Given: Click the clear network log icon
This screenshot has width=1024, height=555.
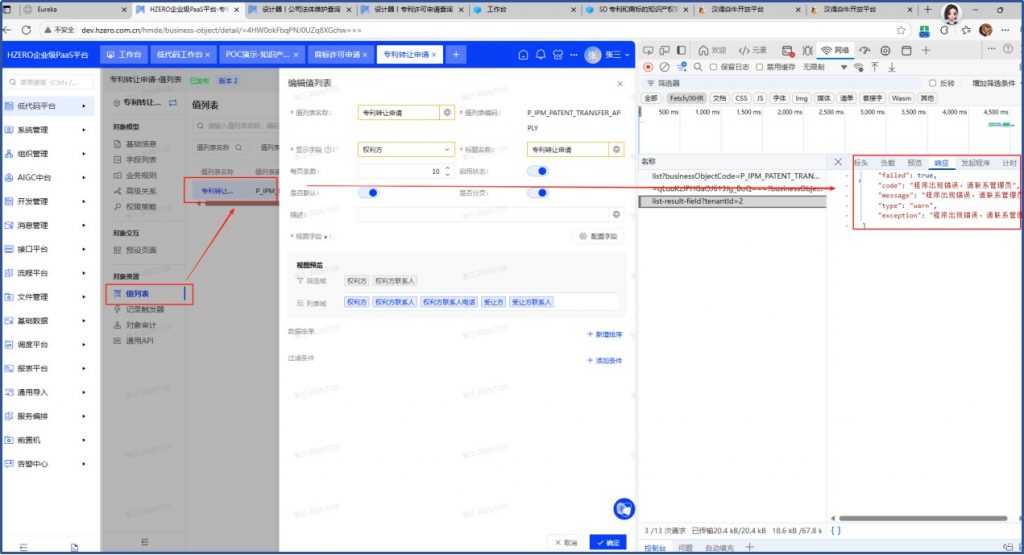Looking at the screenshot, I should click(x=665, y=67).
